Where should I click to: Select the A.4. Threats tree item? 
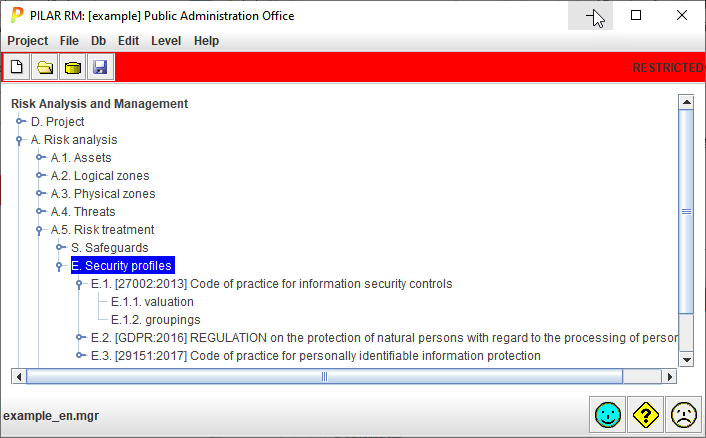click(83, 212)
